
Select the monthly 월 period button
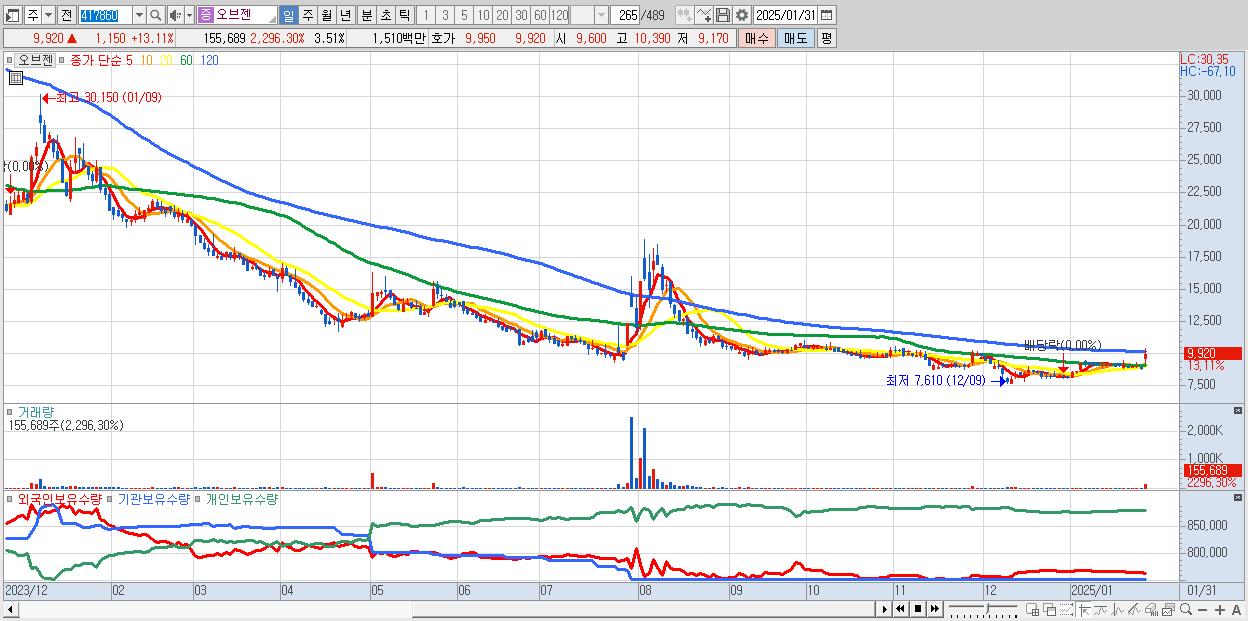[x=326, y=16]
